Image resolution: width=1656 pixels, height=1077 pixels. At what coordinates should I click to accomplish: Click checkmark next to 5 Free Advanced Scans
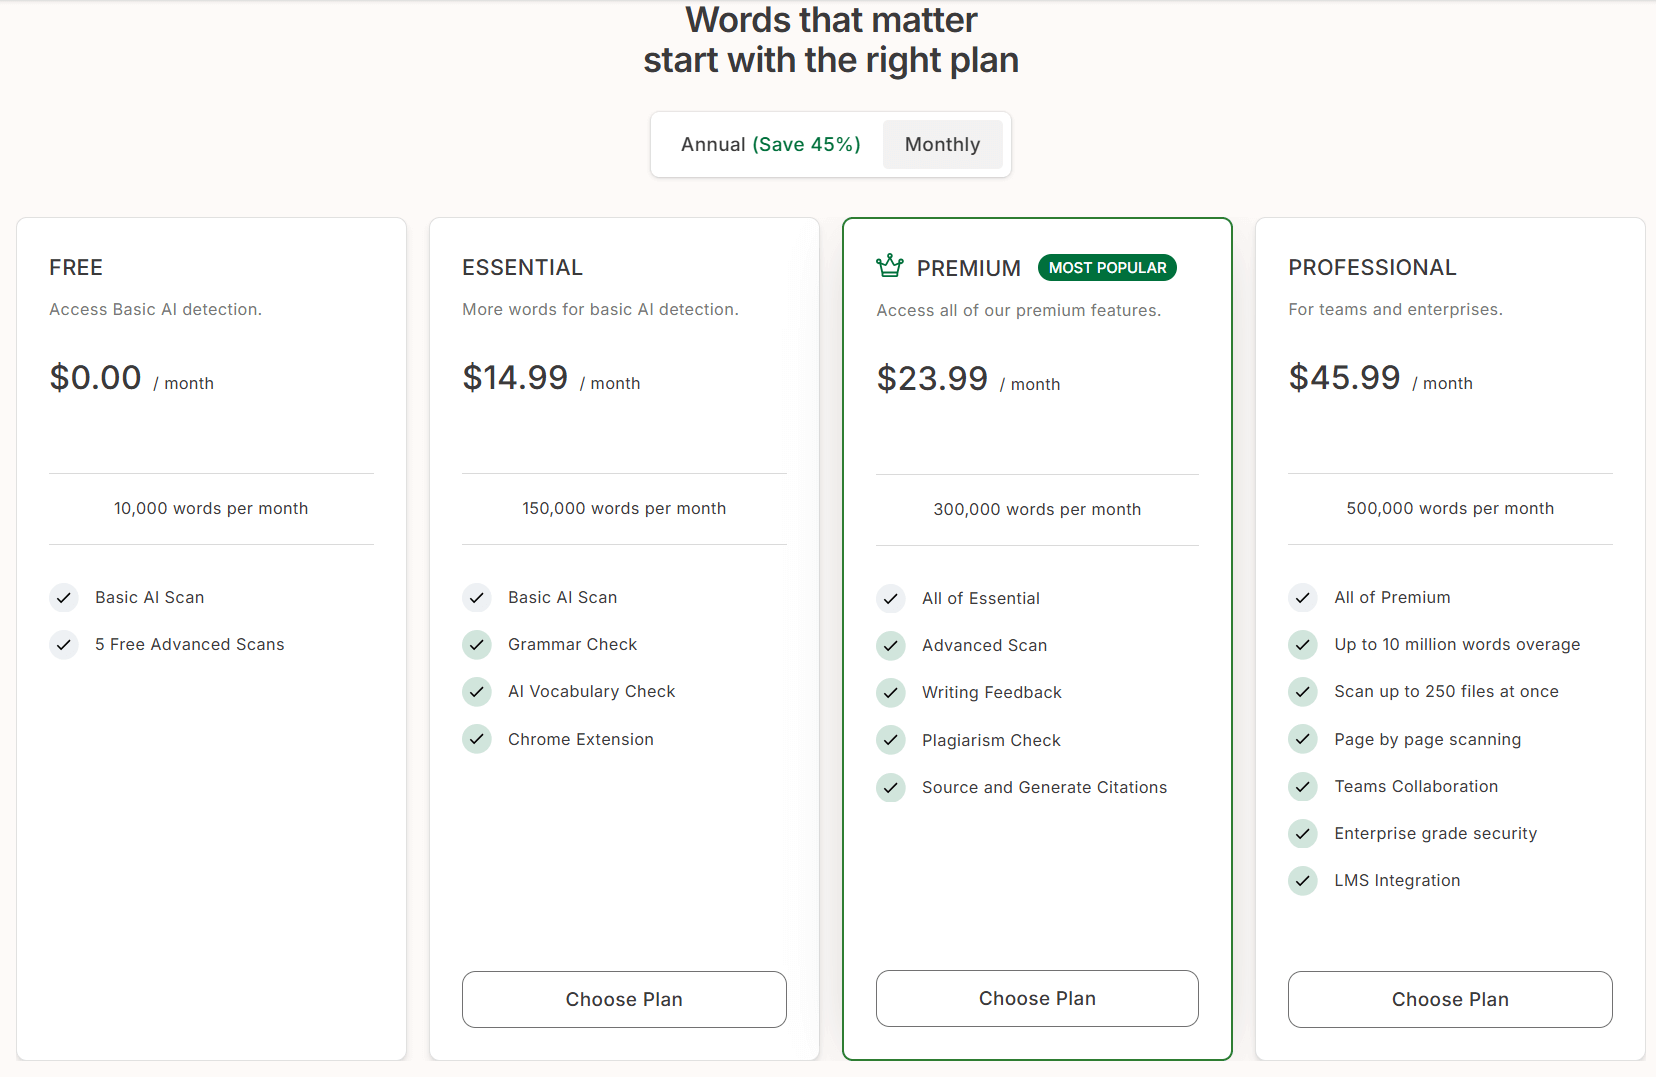click(64, 645)
